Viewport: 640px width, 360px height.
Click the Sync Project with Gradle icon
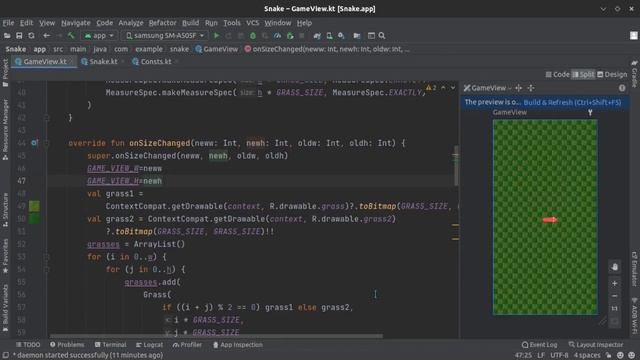tap(317, 36)
